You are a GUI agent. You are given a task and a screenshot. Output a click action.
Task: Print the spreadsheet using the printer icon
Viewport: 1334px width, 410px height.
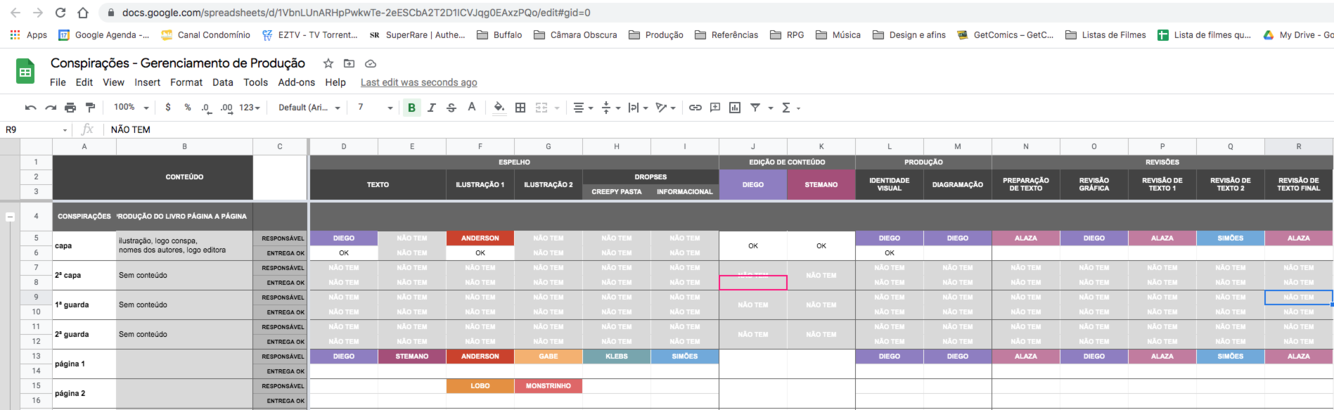[x=70, y=108]
